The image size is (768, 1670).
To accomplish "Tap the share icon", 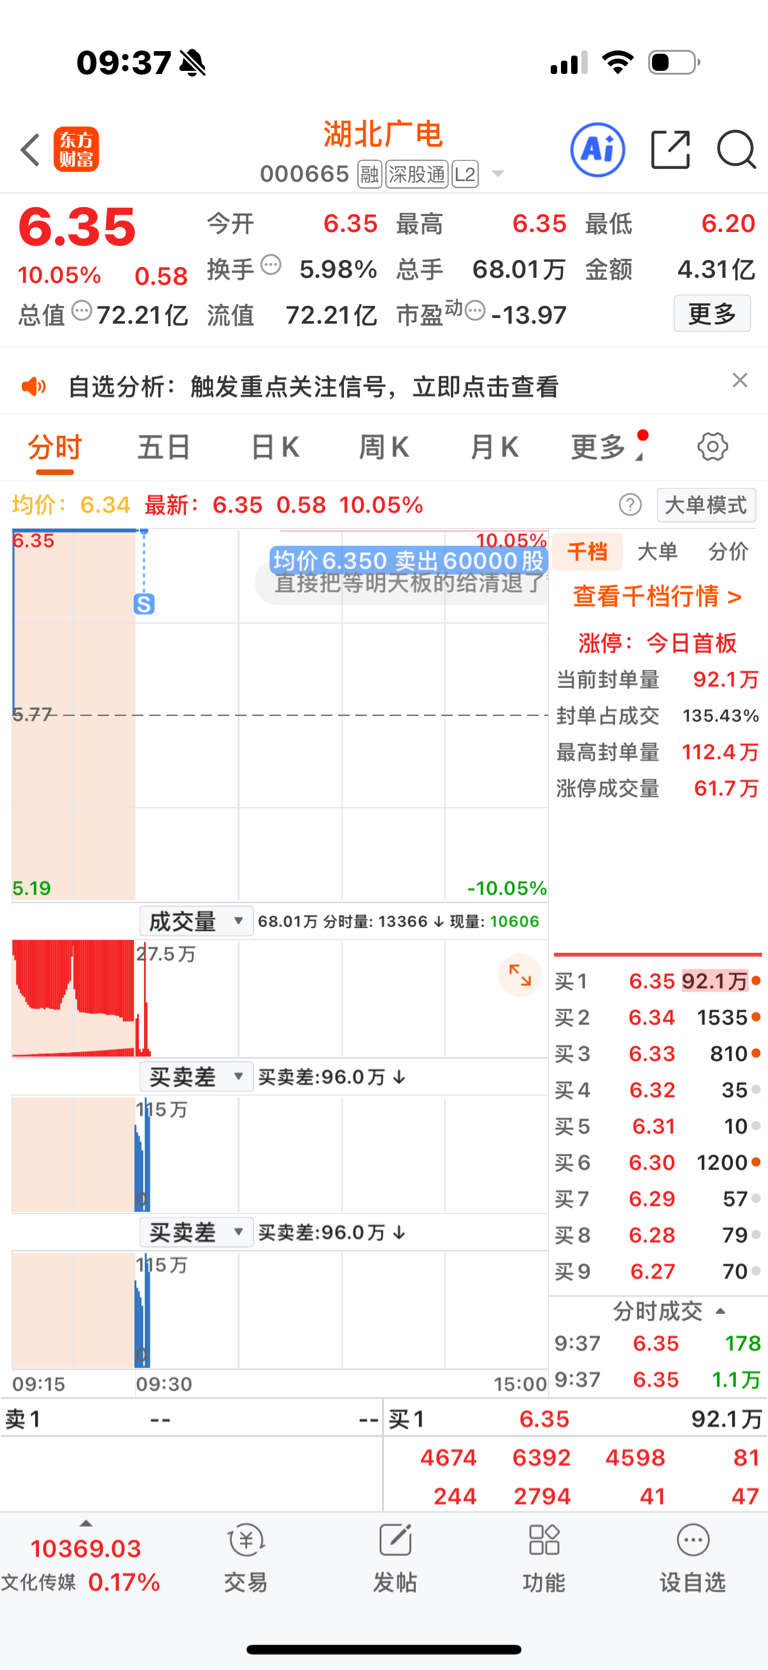I will coord(670,150).
